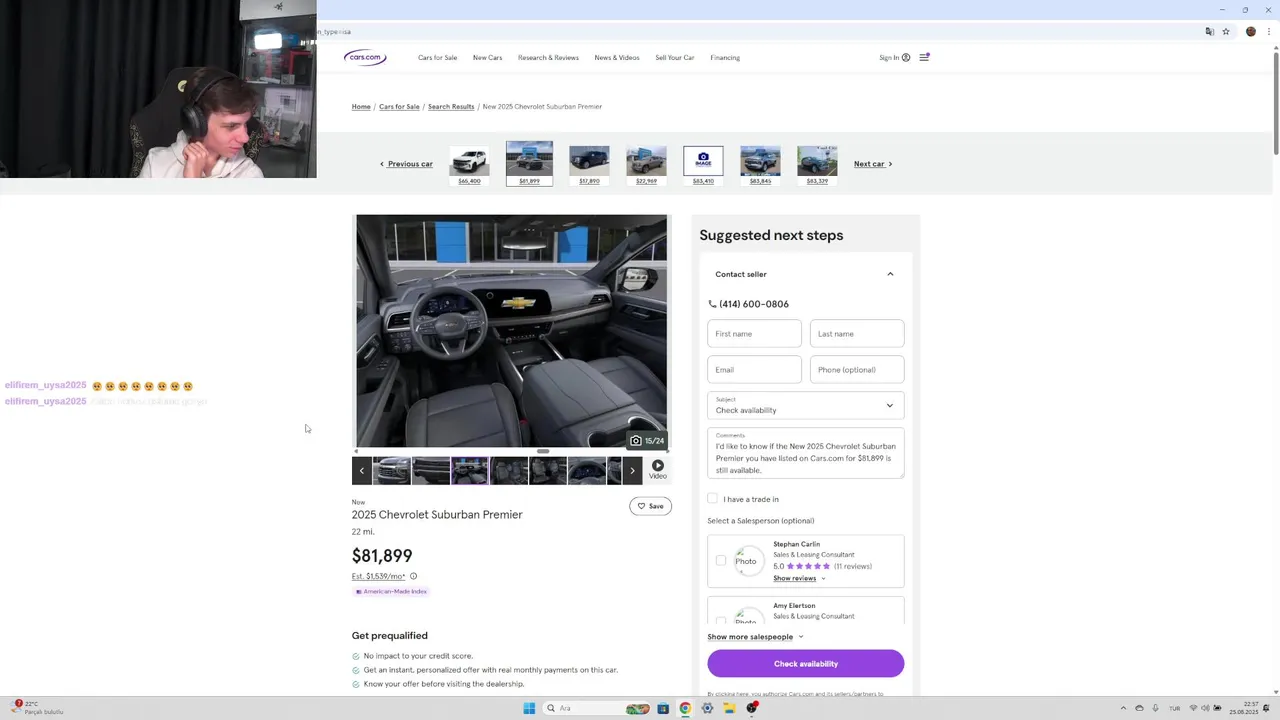Open the notification bell in taskbar

pos(1267,708)
